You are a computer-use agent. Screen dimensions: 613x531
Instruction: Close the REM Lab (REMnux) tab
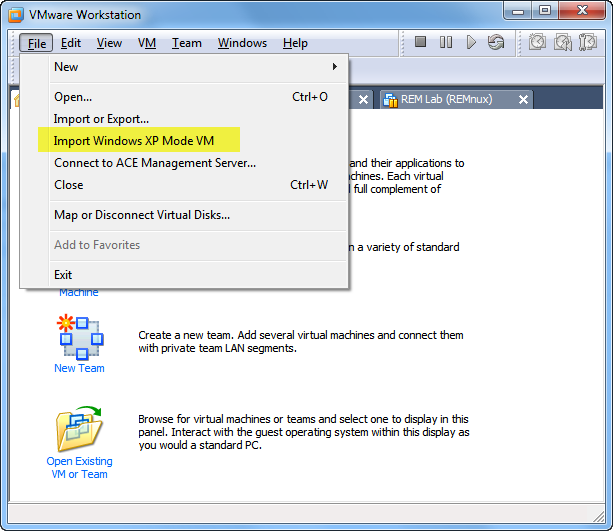pyautogui.click(x=523, y=100)
